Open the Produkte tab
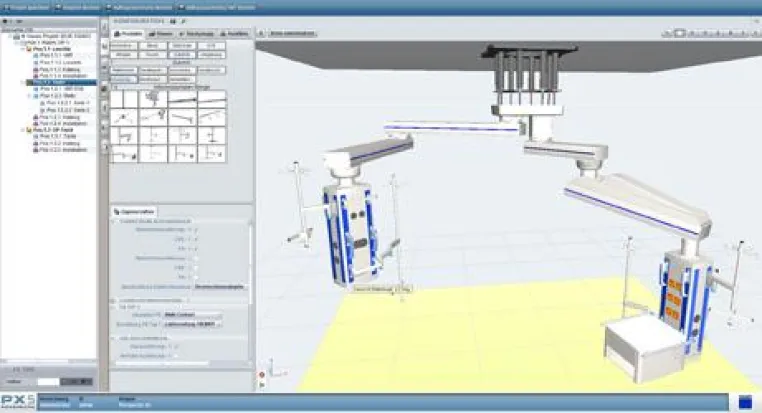 (128, 34)
